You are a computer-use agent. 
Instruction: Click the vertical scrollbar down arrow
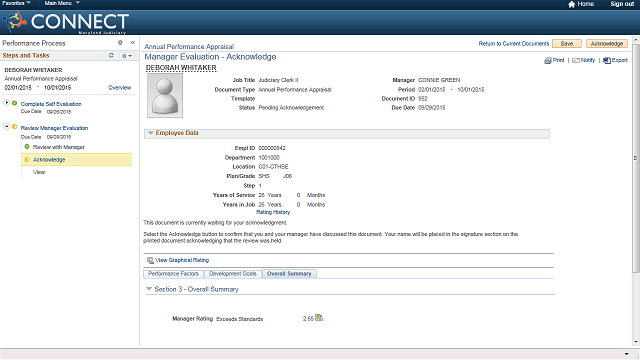636,342
